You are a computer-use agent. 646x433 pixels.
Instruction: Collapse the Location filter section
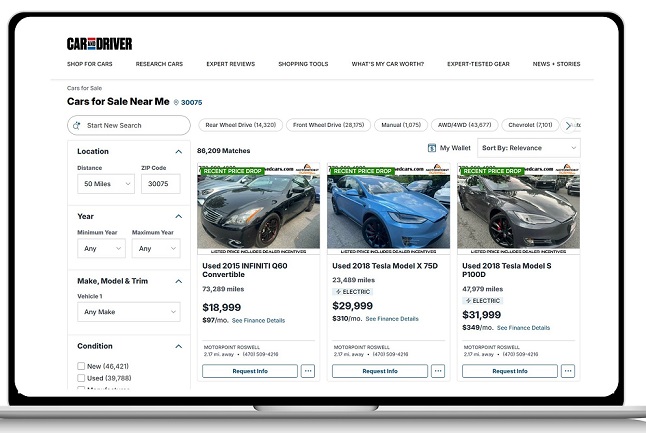tap(179, 152)
